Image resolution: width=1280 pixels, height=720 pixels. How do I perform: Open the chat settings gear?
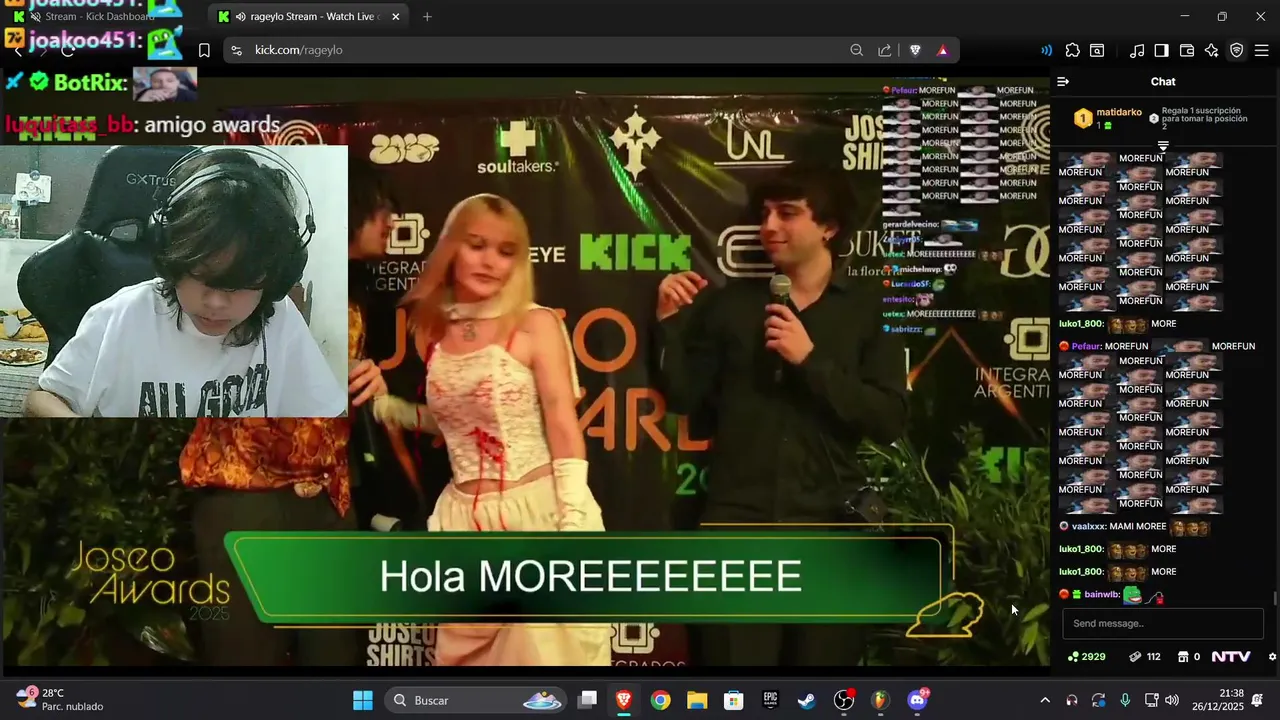tap(1272, 657)
